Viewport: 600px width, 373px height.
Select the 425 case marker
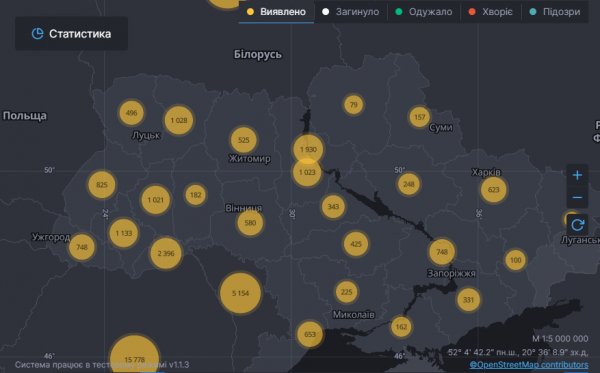pyautogui.click(x=355, y=244)
